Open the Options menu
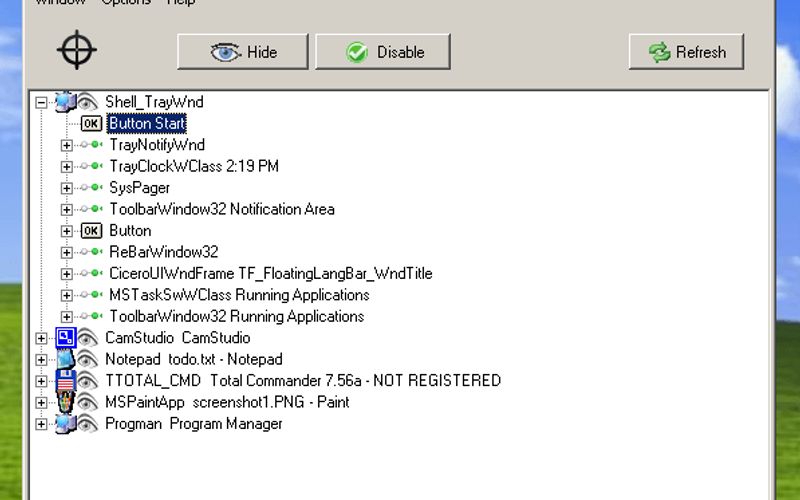Viewport: 800px width, 500px height. 126,2
